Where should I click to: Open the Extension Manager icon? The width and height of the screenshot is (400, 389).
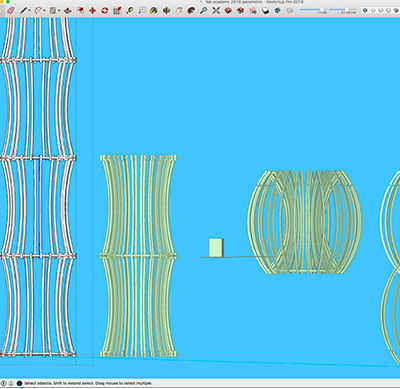pos(265,11)
